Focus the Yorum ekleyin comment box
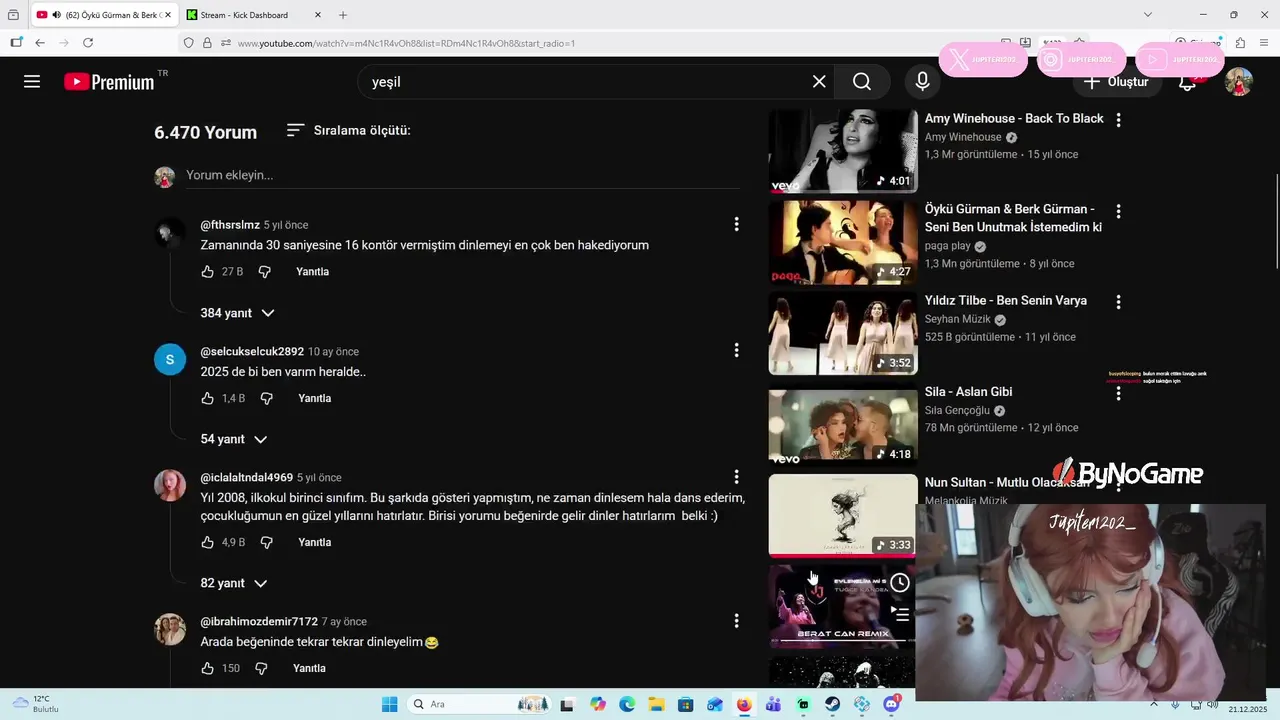Screen dimensions: 1280x720 click(x=462, y=175)
